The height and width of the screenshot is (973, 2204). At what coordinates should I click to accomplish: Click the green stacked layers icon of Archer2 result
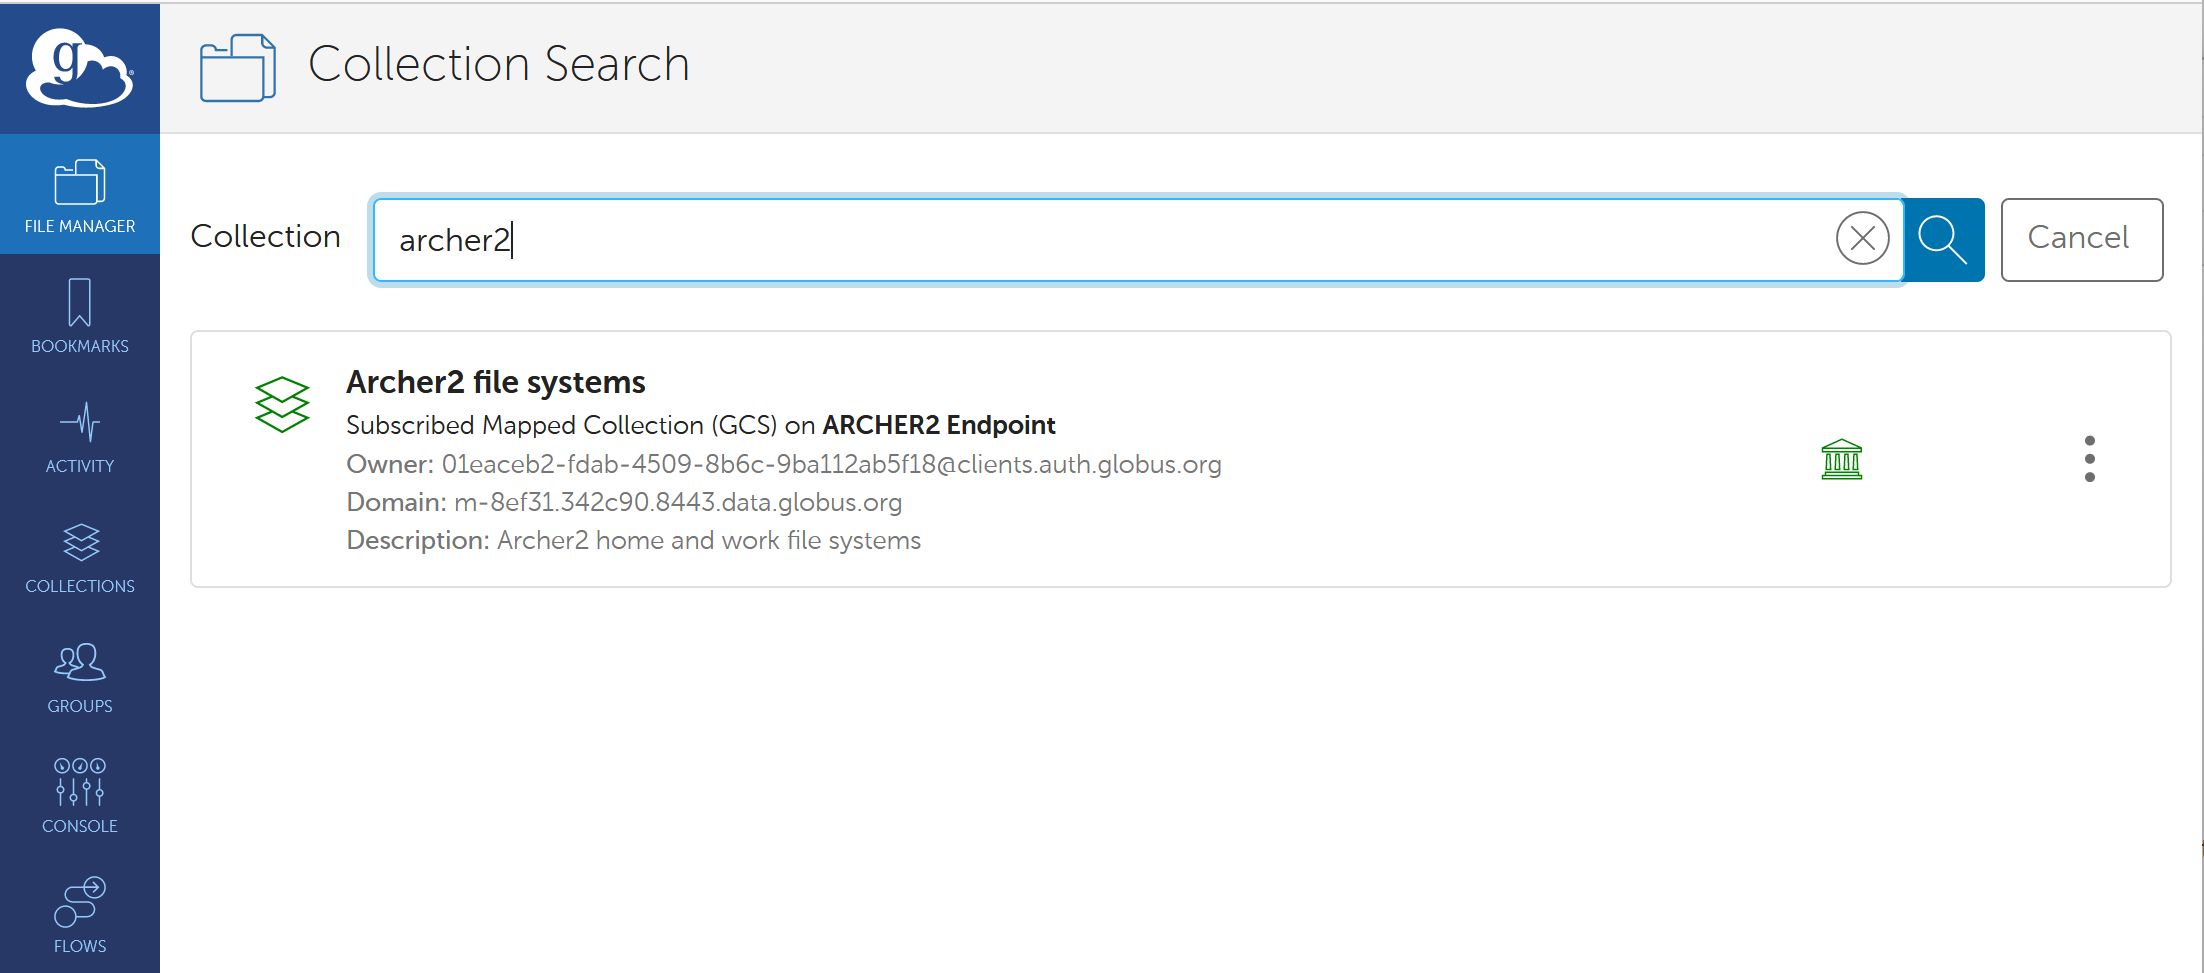(282, 404)
